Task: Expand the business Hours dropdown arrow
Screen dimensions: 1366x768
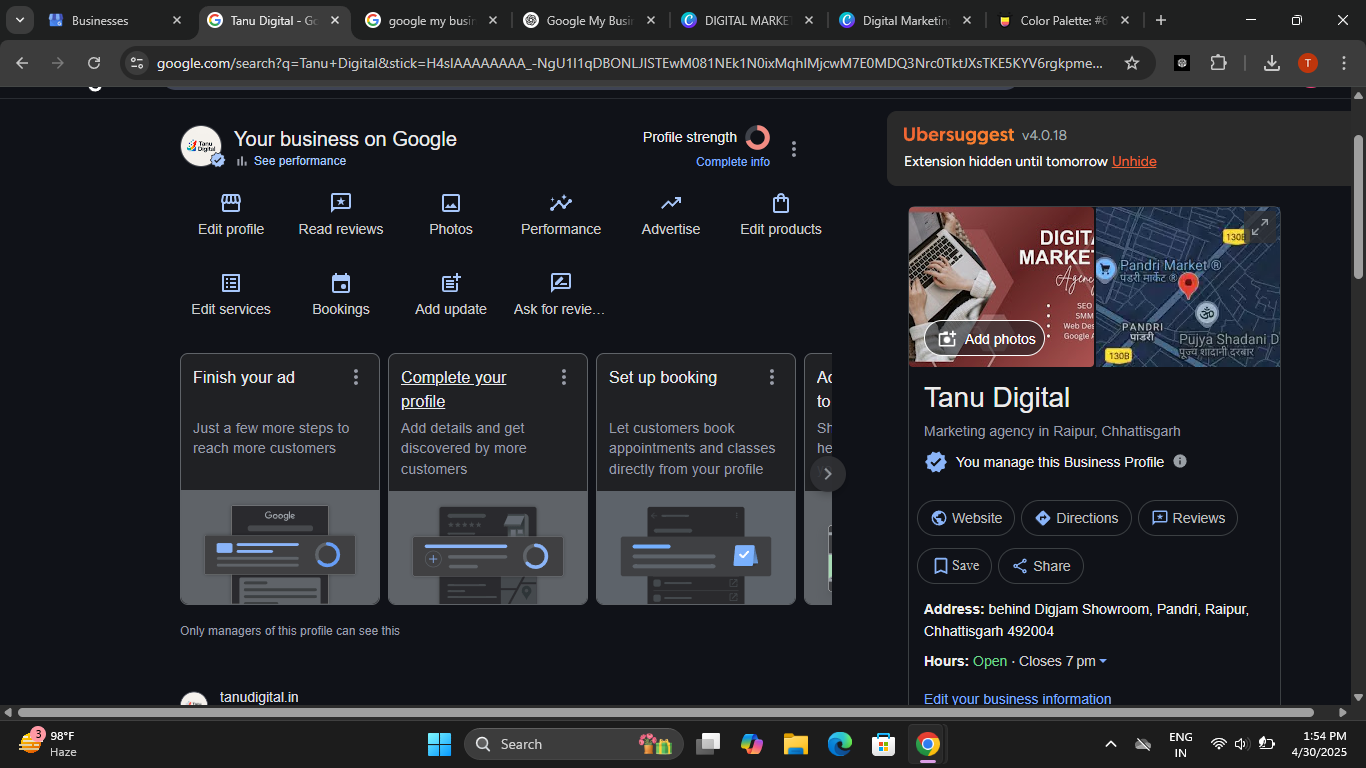Action: click(1103, 662)
